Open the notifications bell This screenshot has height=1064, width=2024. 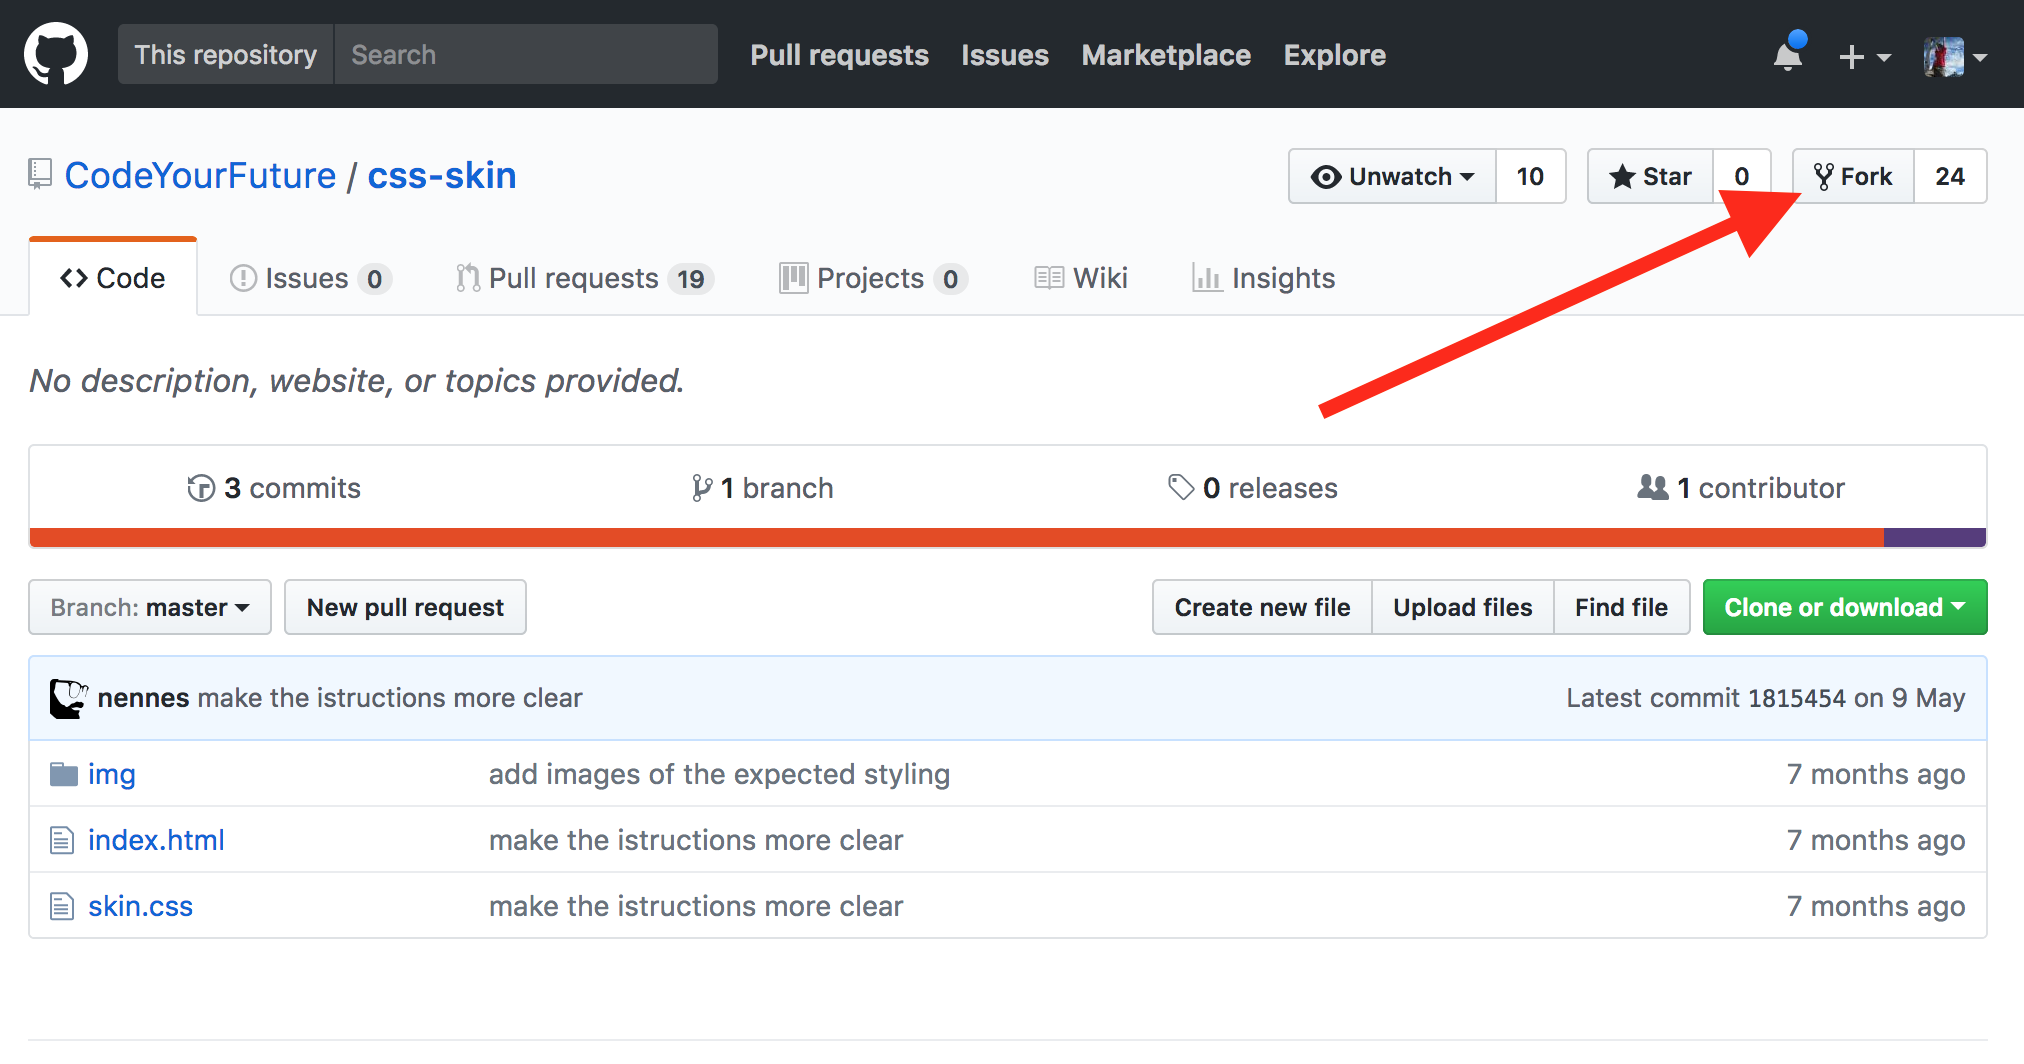click(1788, 55)
